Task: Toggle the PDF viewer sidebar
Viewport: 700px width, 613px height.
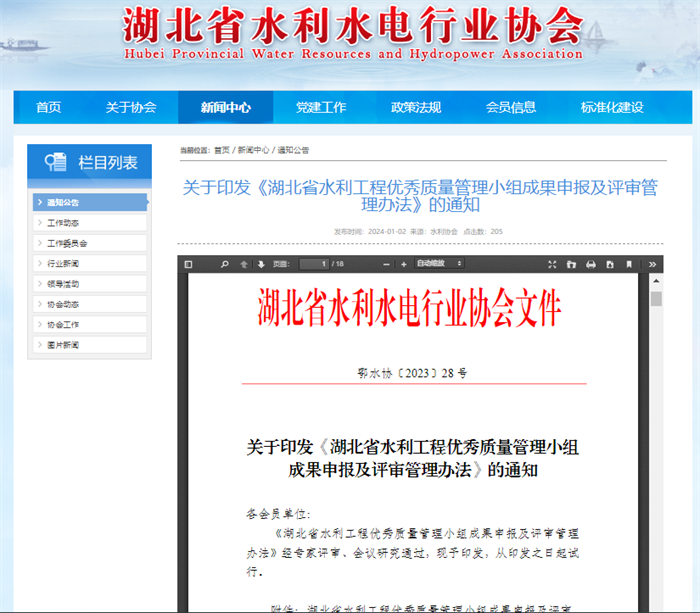Action: [x=188, y=264]
